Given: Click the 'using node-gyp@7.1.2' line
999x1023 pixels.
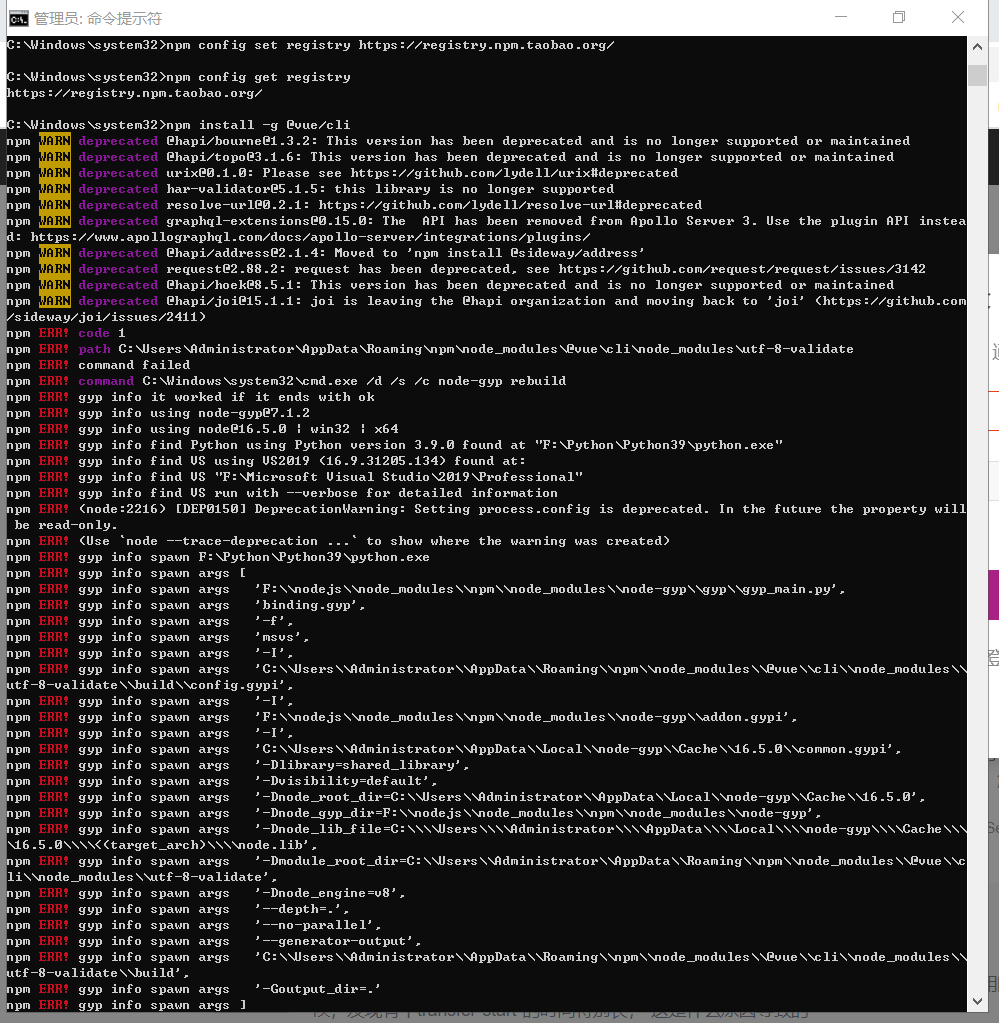Looking at the screenshot, I should point(159,413).
